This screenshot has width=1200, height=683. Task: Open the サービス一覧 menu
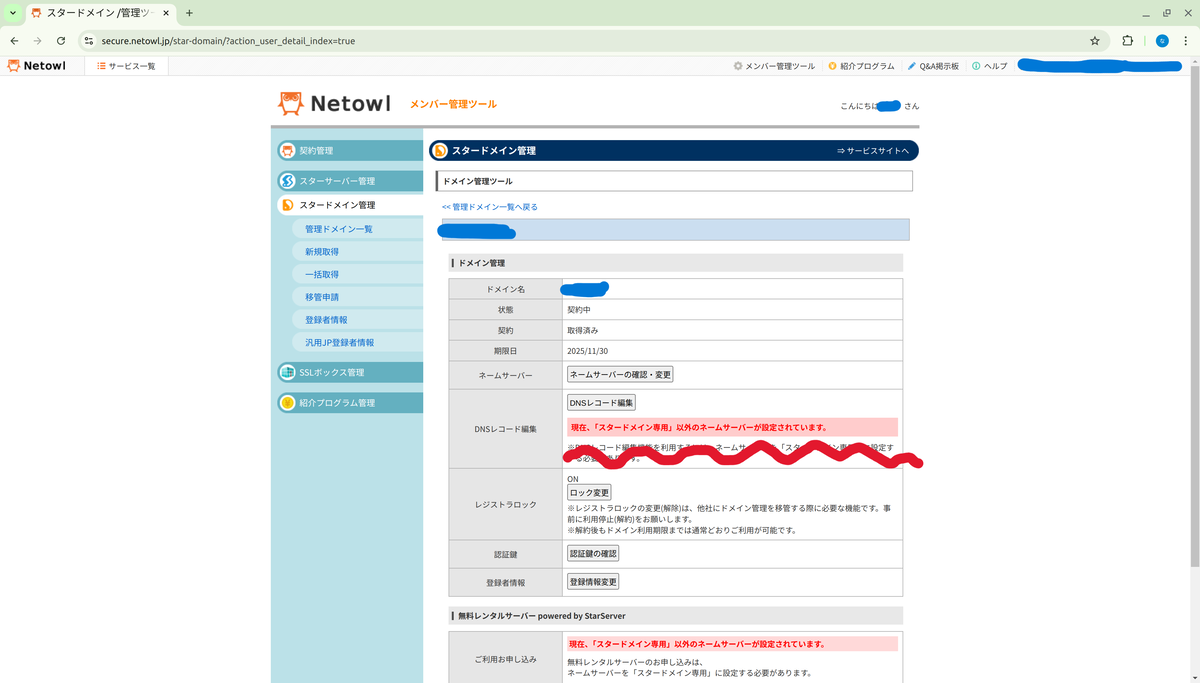[126, 66]
